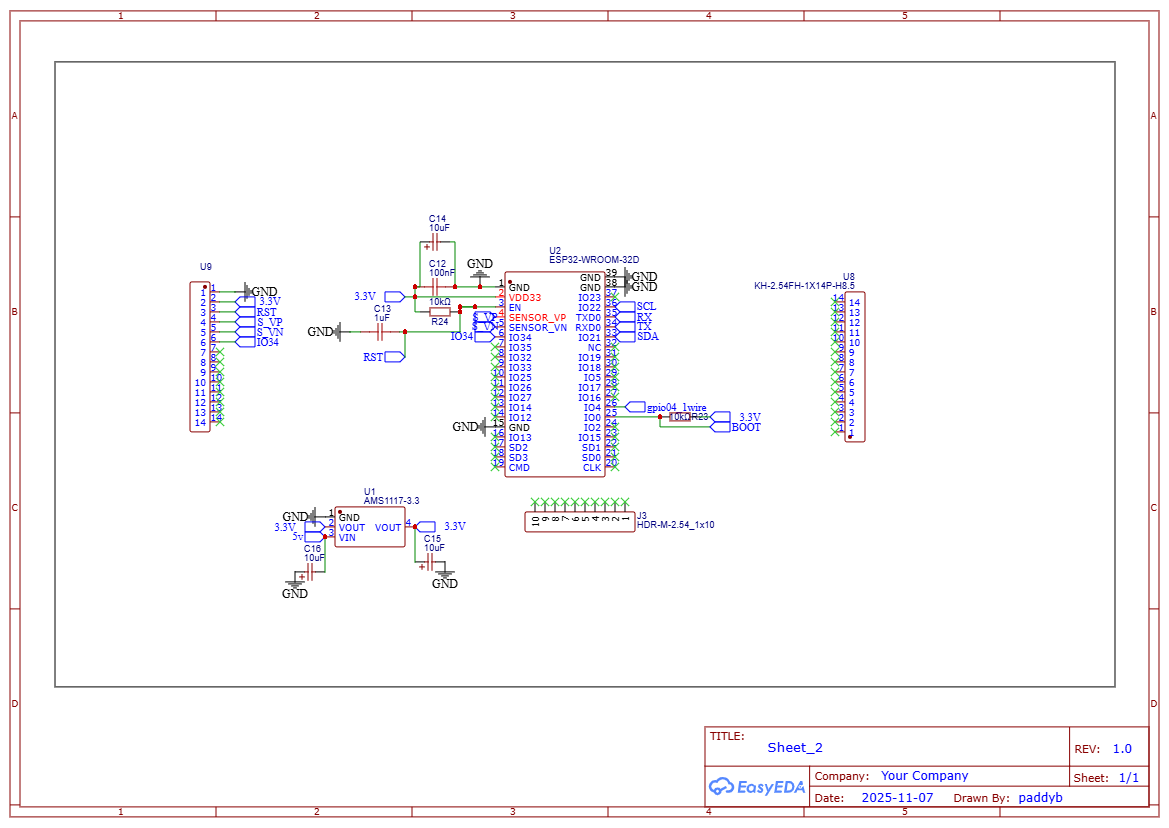Select the C14 10uF capacitor symbol
The width and height of the screenshot is (1169, 828).
click(436, 242)
